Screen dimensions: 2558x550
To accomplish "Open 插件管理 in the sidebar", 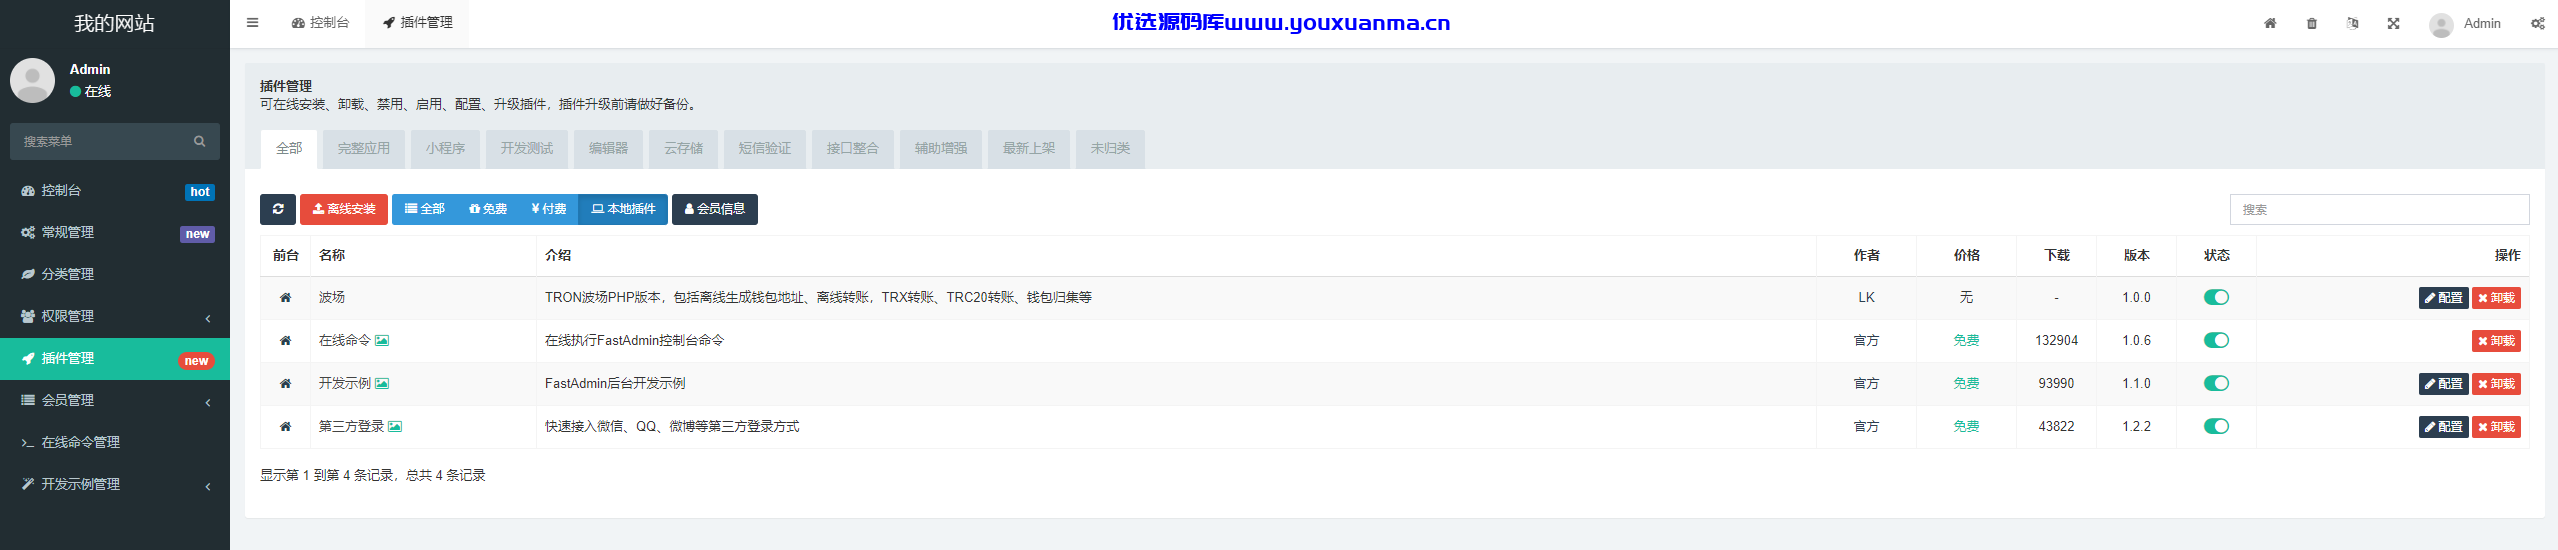I will pyautogui.click(x=115, y=358).
